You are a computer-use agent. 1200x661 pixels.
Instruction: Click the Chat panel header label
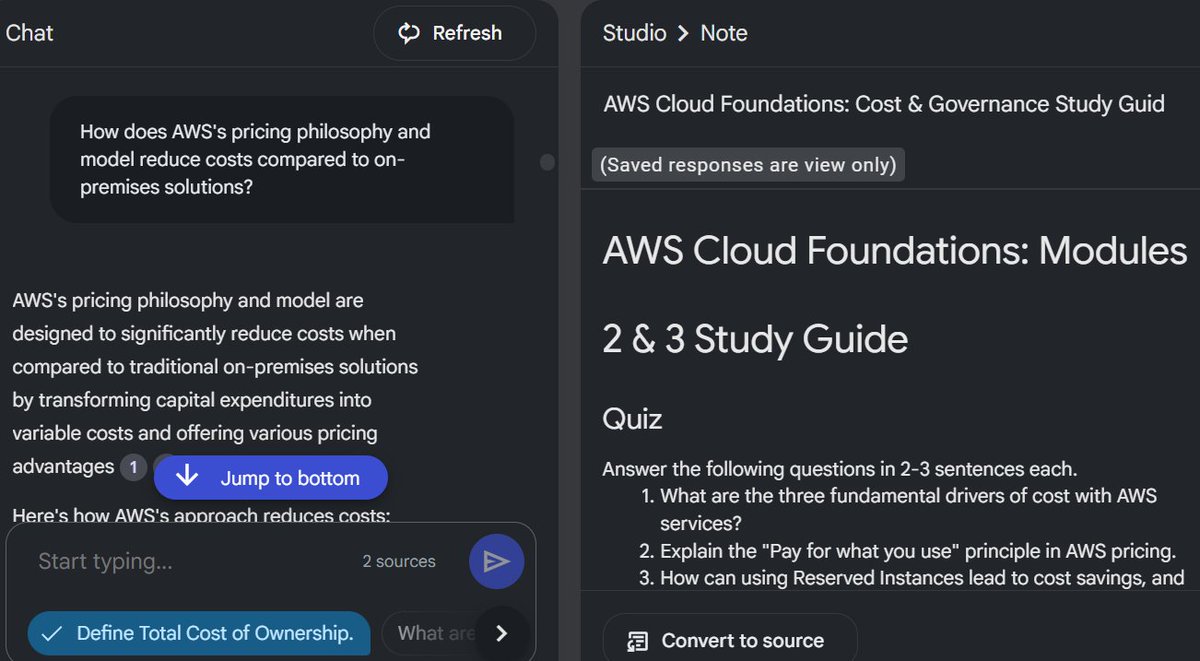[x=29, y=33]
